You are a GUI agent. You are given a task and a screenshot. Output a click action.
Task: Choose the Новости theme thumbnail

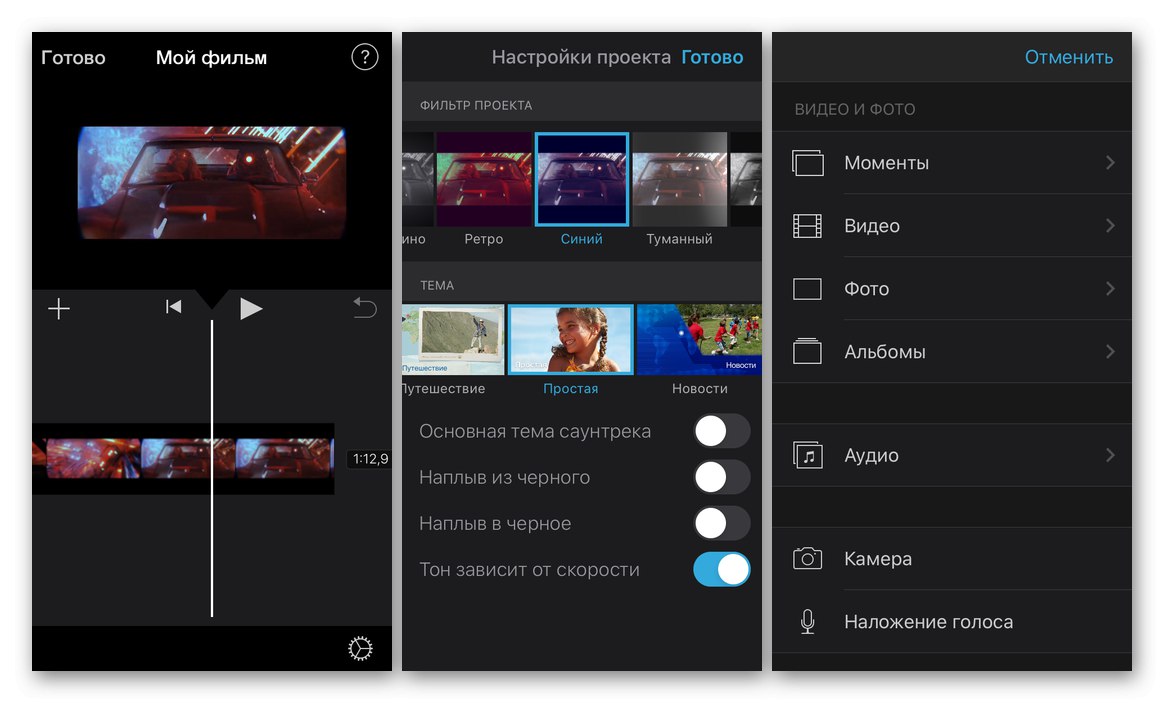coord(699,339)
